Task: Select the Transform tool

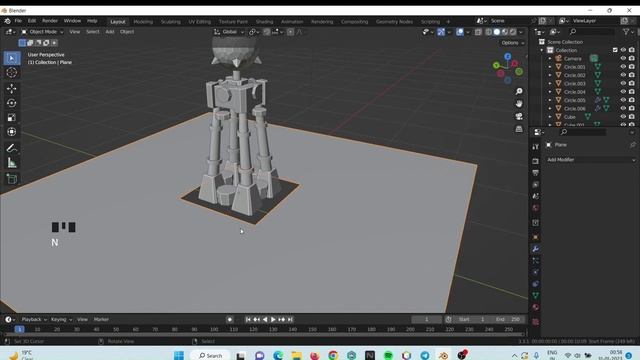Action: (x=11, y=132)
